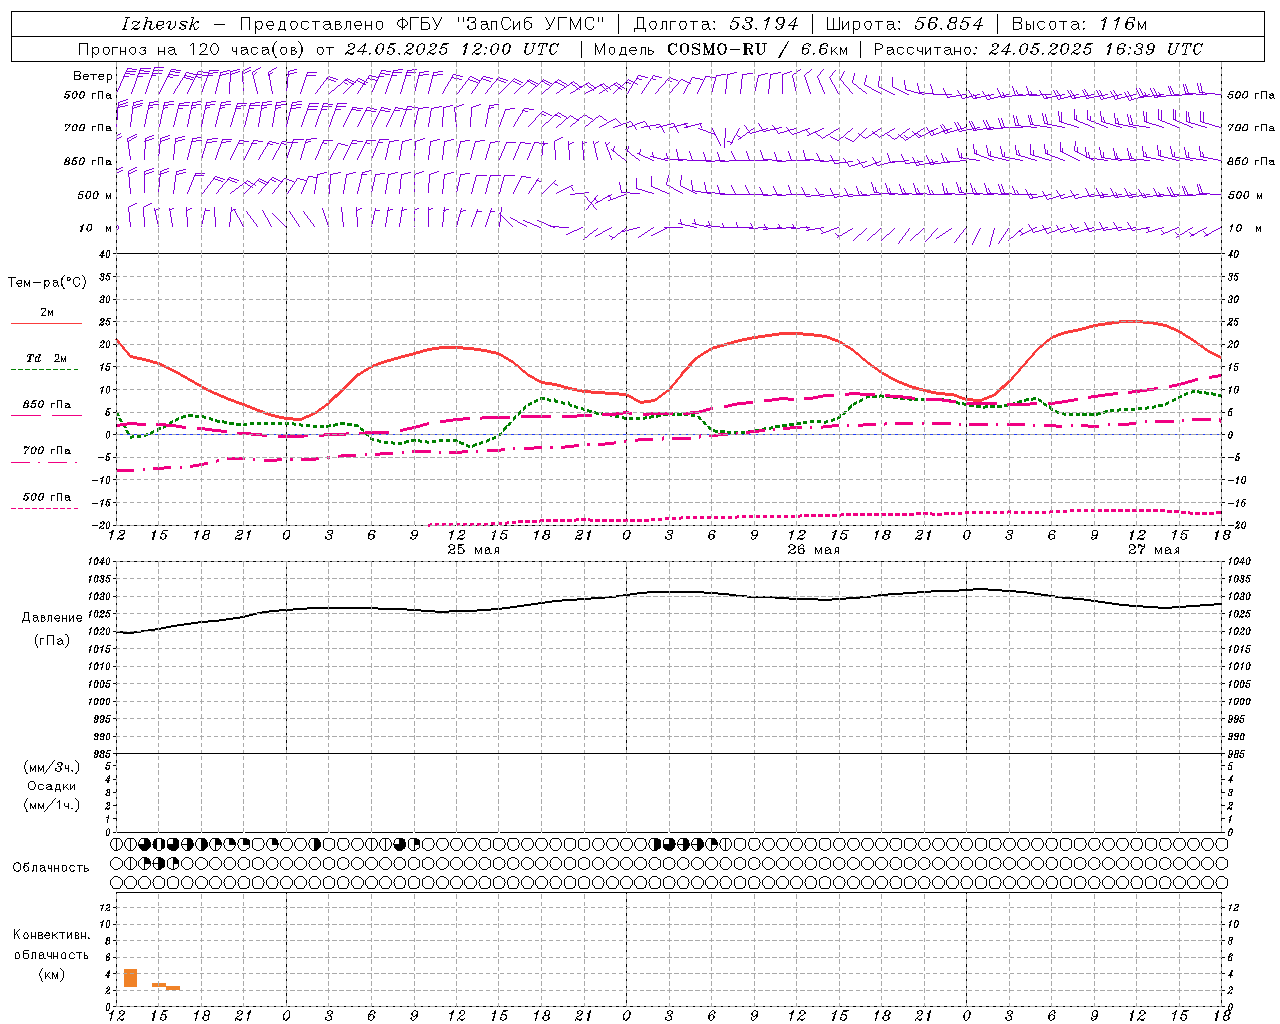Select the 'Долгота: 53.194' longitude value
The image size is (1280, 1024).
(716, 24)
